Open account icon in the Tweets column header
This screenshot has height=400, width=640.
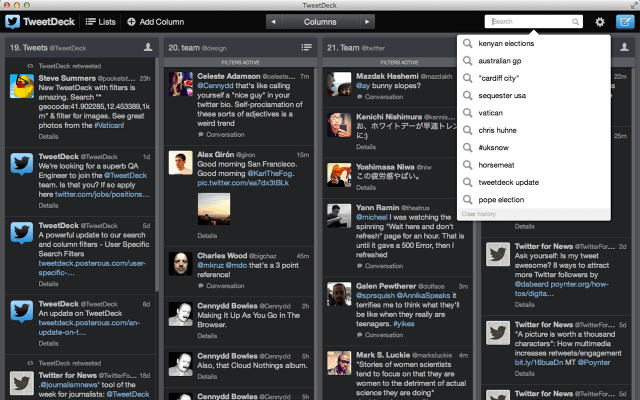[x=147, y=47]
